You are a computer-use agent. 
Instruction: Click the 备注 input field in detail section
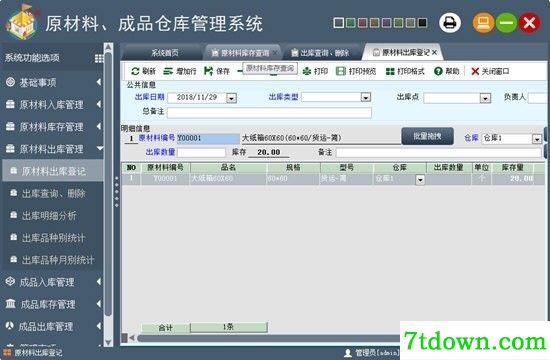[439, 152]
